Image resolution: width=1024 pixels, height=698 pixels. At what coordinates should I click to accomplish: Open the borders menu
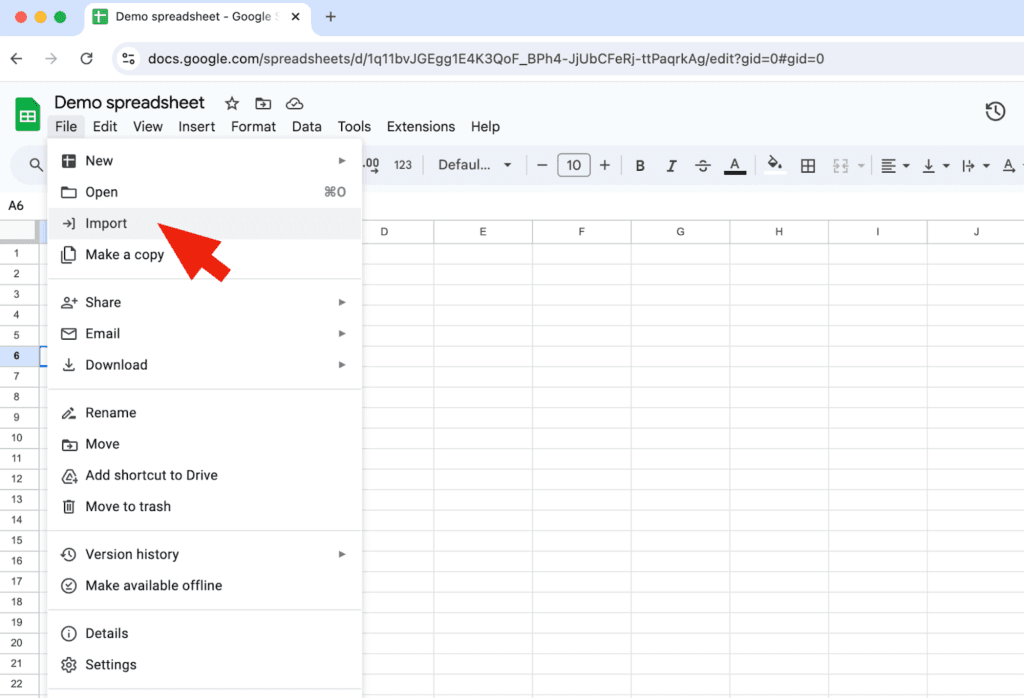tap(808, 165)
